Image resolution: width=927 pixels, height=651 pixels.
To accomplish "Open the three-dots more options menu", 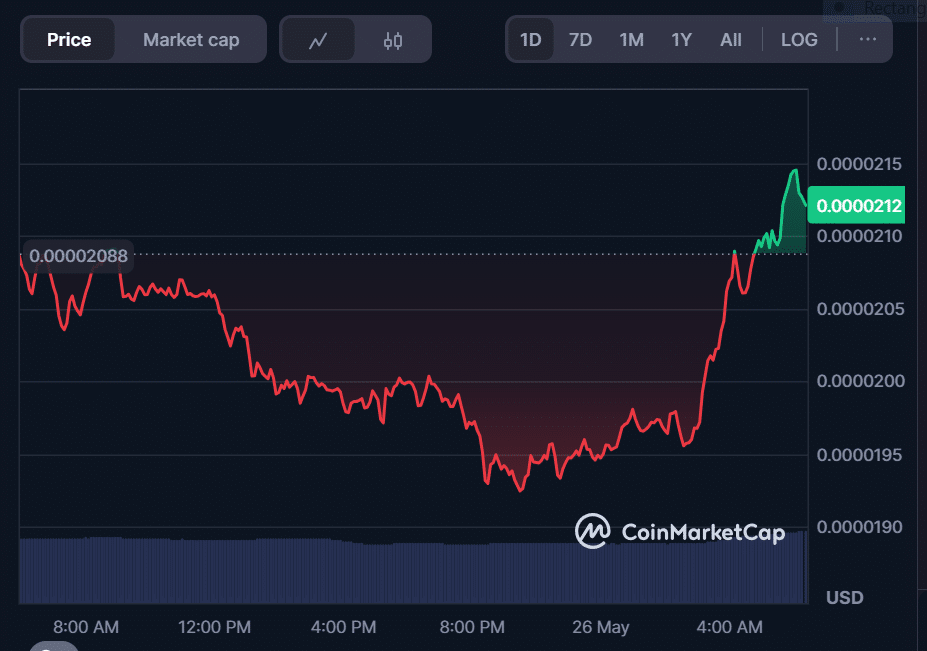I will tap(867, 40).
